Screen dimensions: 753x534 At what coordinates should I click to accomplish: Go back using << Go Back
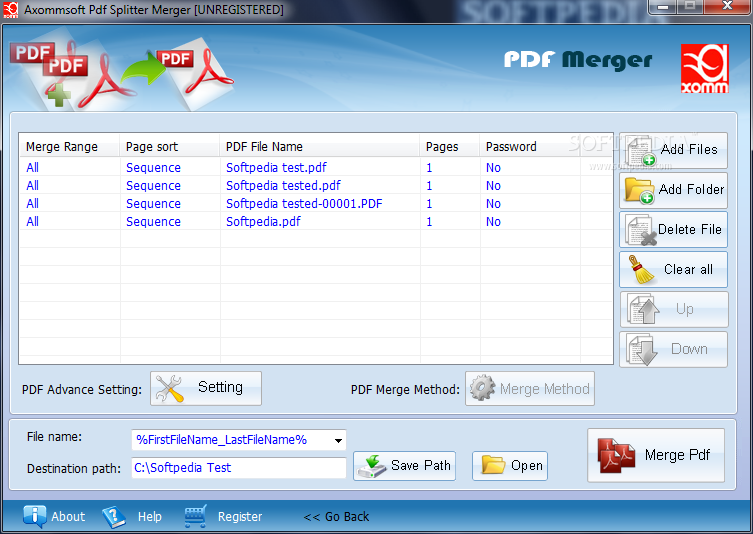336,517
